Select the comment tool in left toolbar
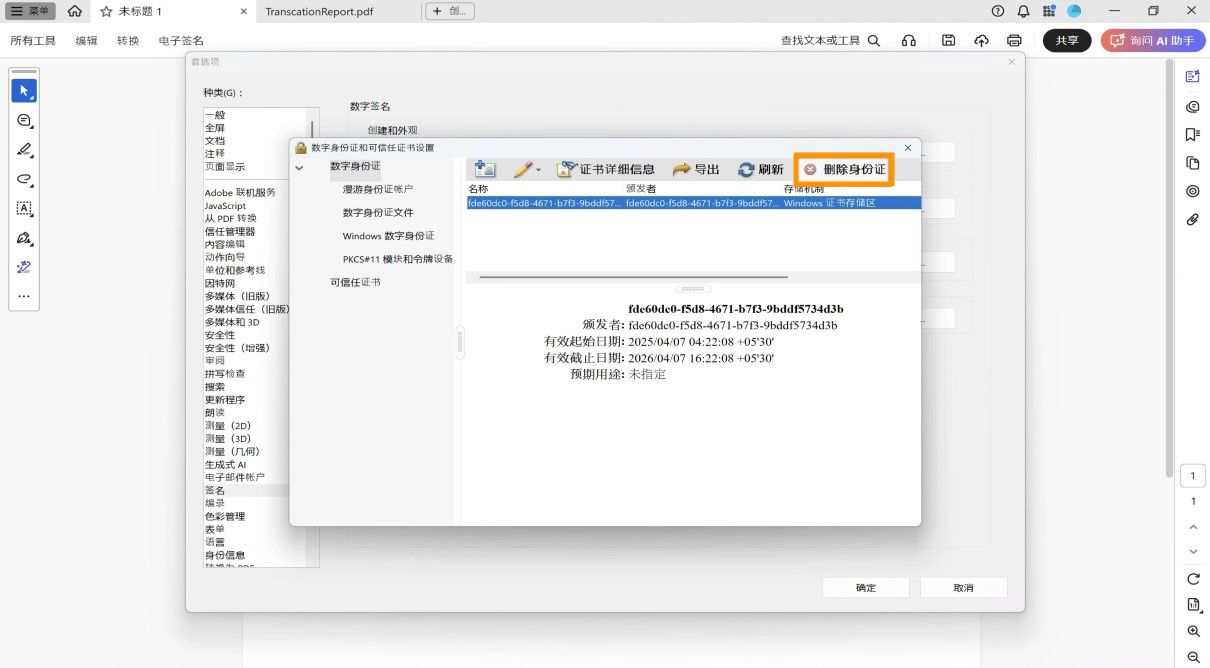The height and width of the screenshot is (668, 1210). pyautogui.click(x=24, y=121)
